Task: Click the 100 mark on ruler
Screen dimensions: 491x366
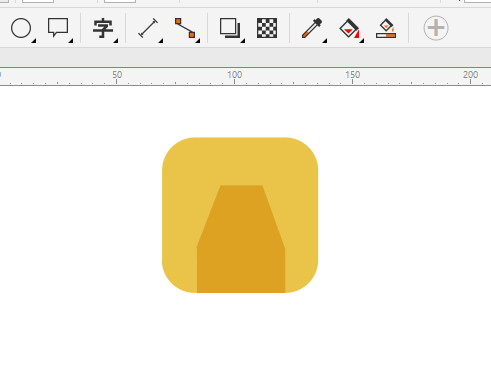Action: [235, 75]
